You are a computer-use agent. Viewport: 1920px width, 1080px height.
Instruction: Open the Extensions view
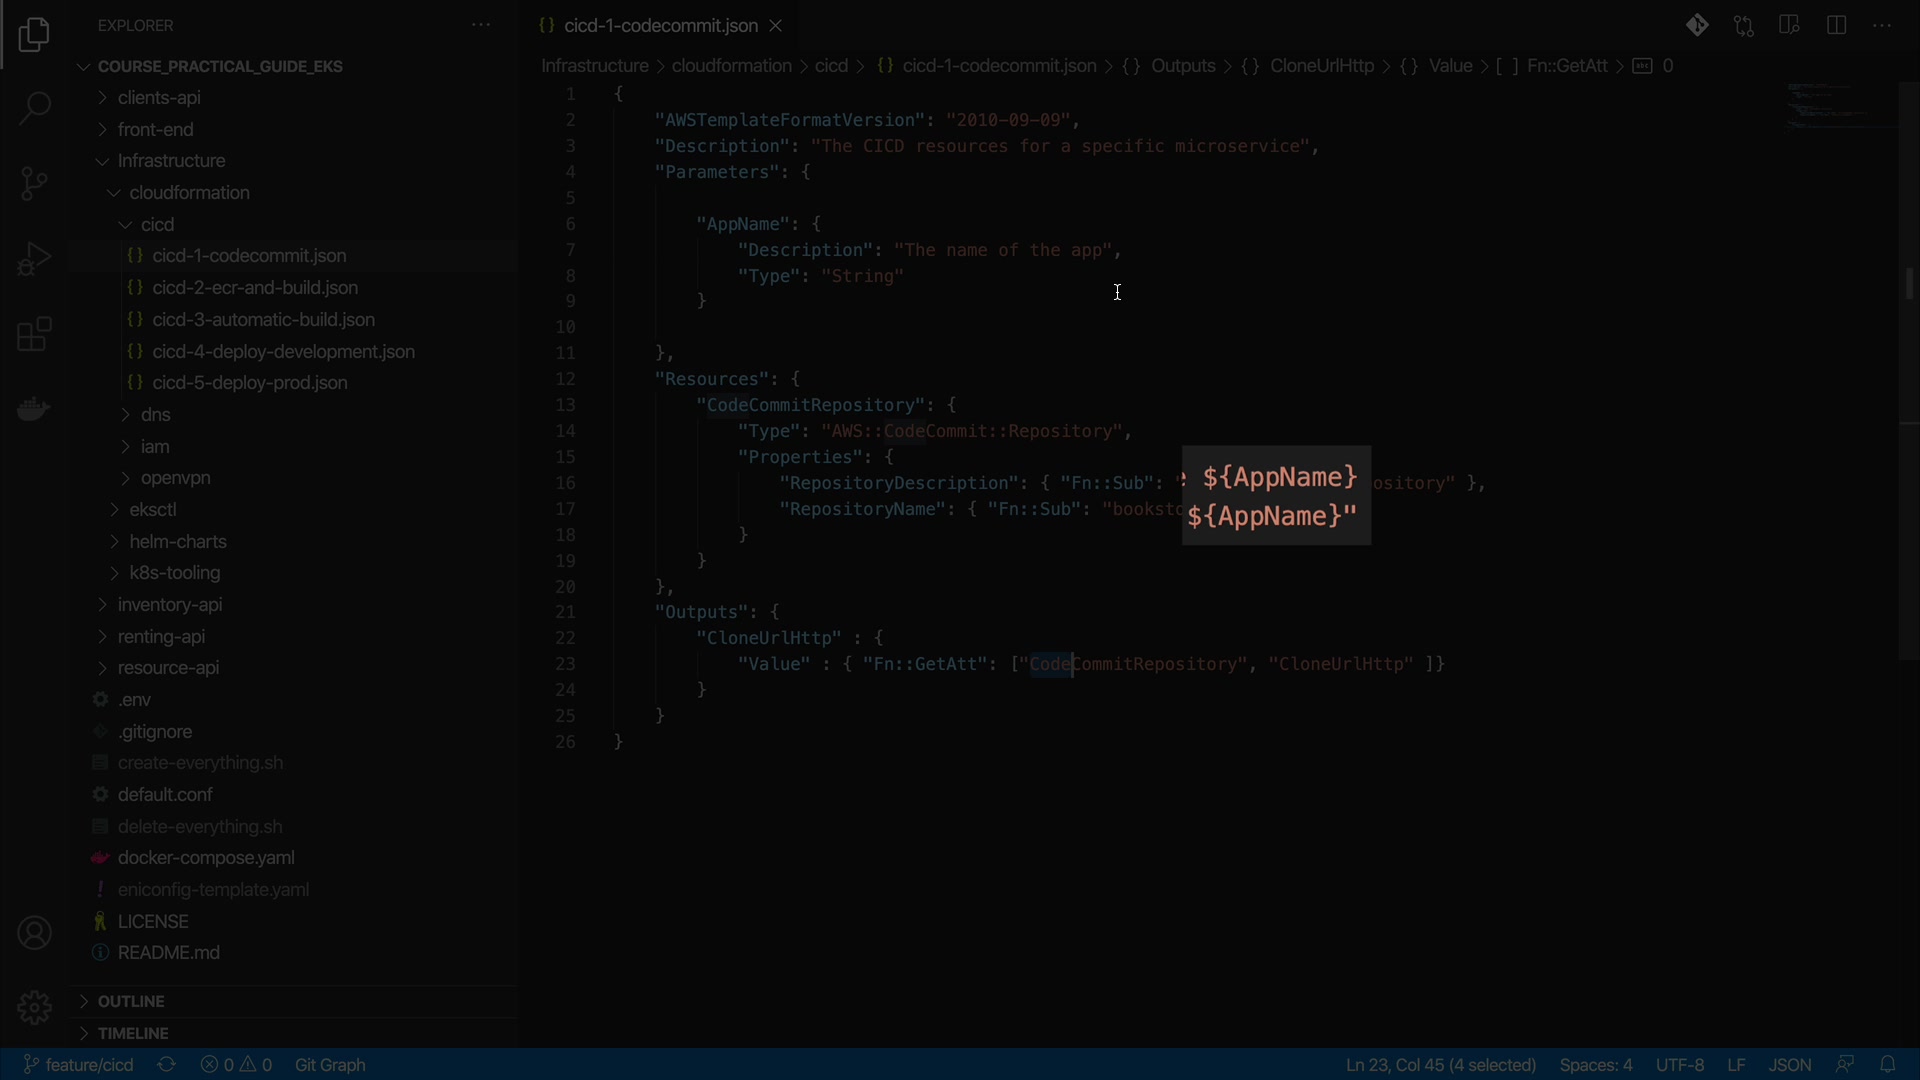tap(34, 334)
